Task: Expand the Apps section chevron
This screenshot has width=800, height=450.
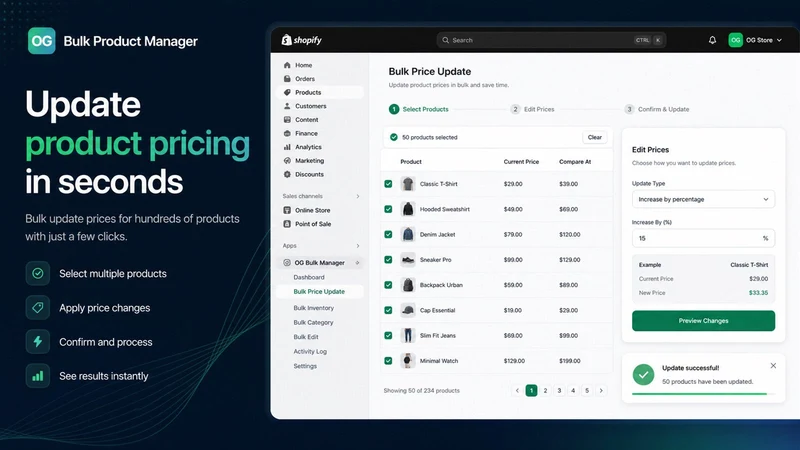Action: (x=358, y=246)
